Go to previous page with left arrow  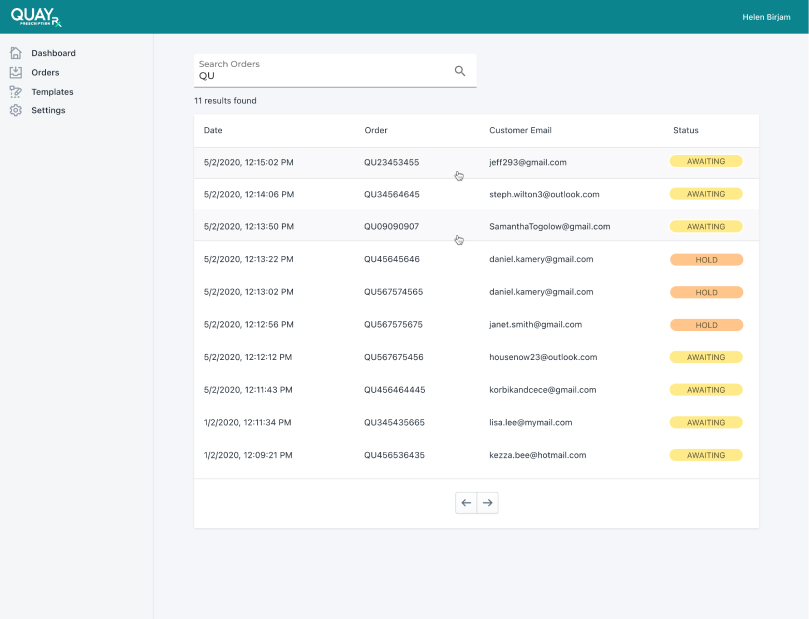point(466,502)
